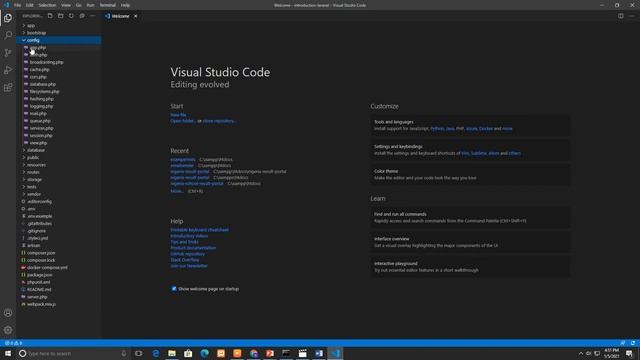Click the Open folder link

[182, 121]
